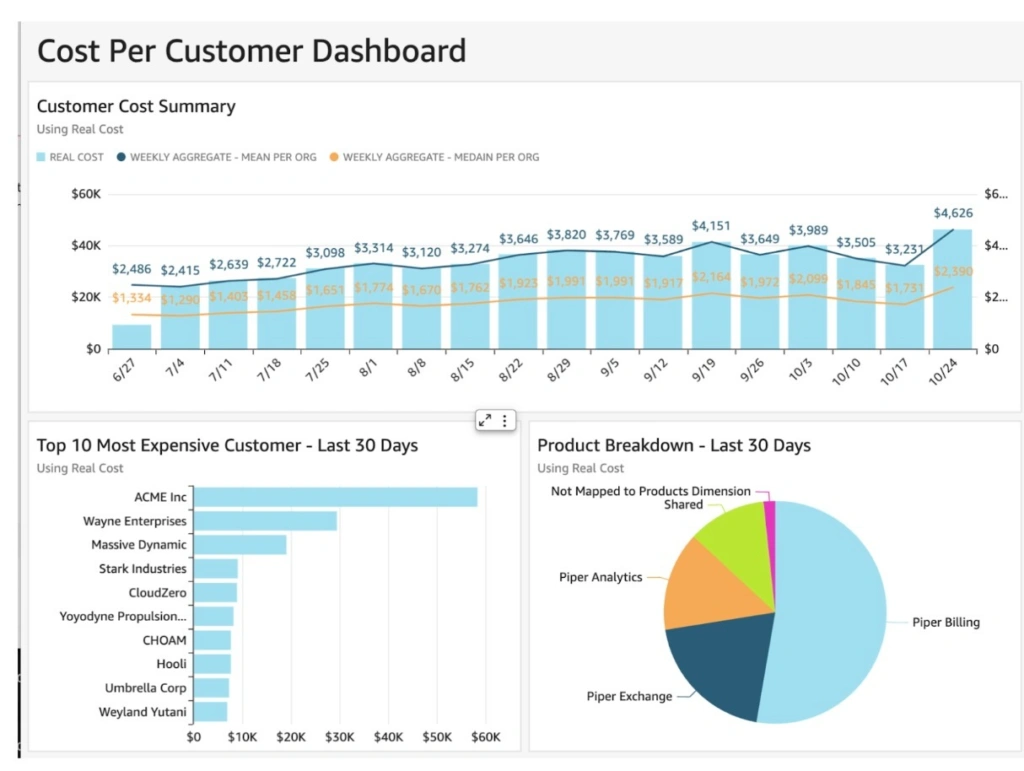The image size is (1024, 771).
Task: Click the Wayne Enterprises bar
Action: [265, 521]
